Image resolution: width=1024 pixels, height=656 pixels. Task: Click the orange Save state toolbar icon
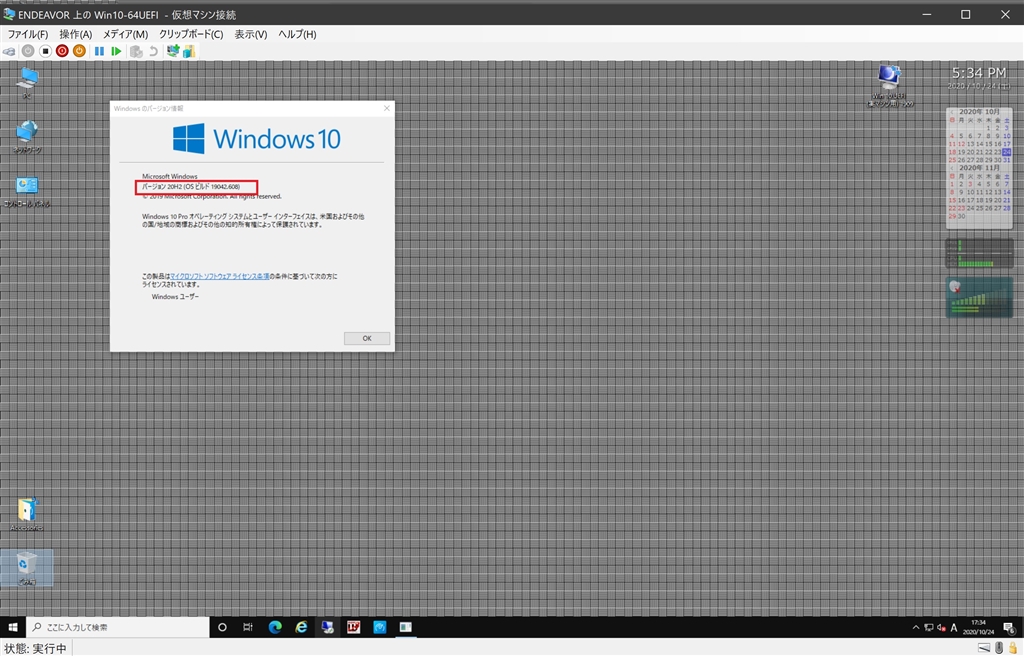coord(79,51)
